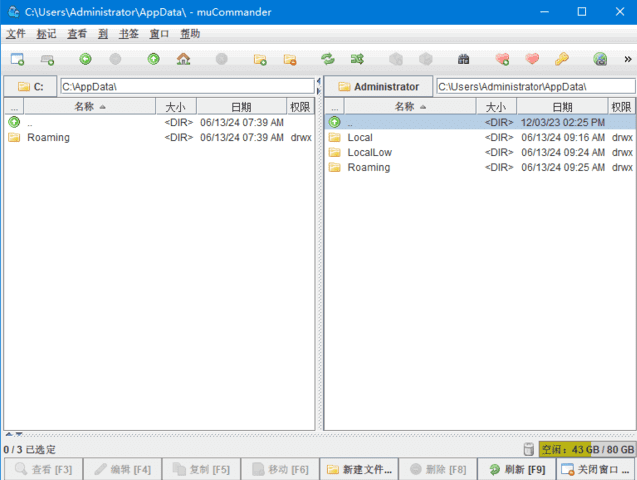Click 查看 [F3] button
637x480 pixels.
43,469
